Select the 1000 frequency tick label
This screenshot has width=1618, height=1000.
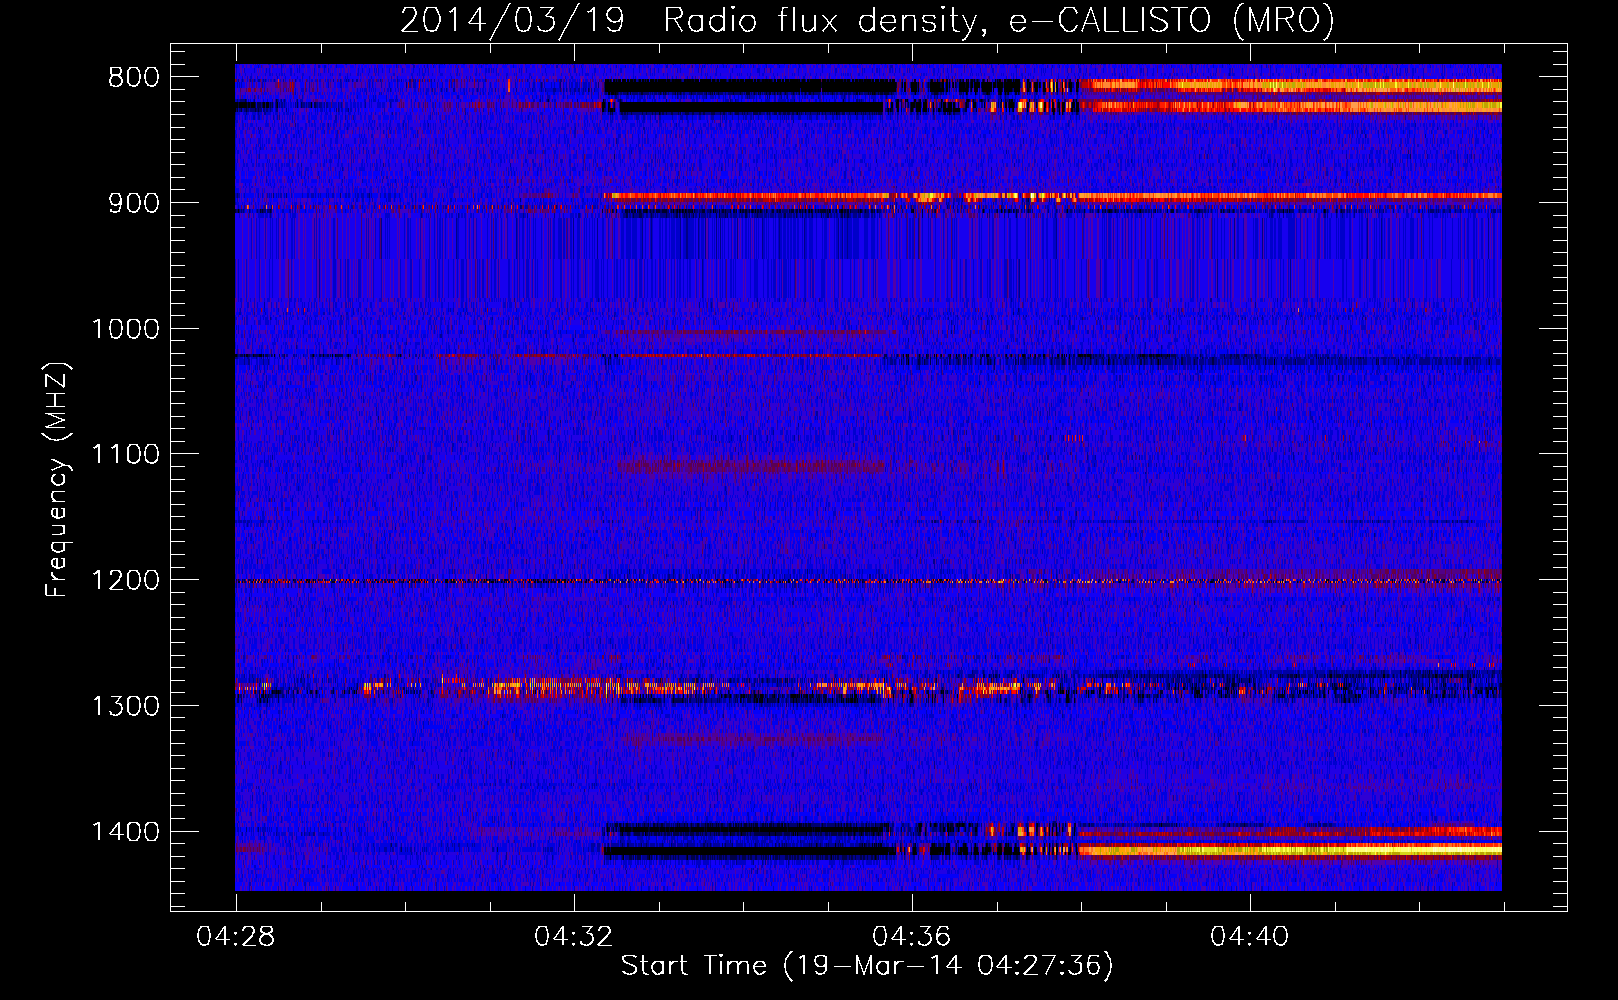[x=125, y=329]
